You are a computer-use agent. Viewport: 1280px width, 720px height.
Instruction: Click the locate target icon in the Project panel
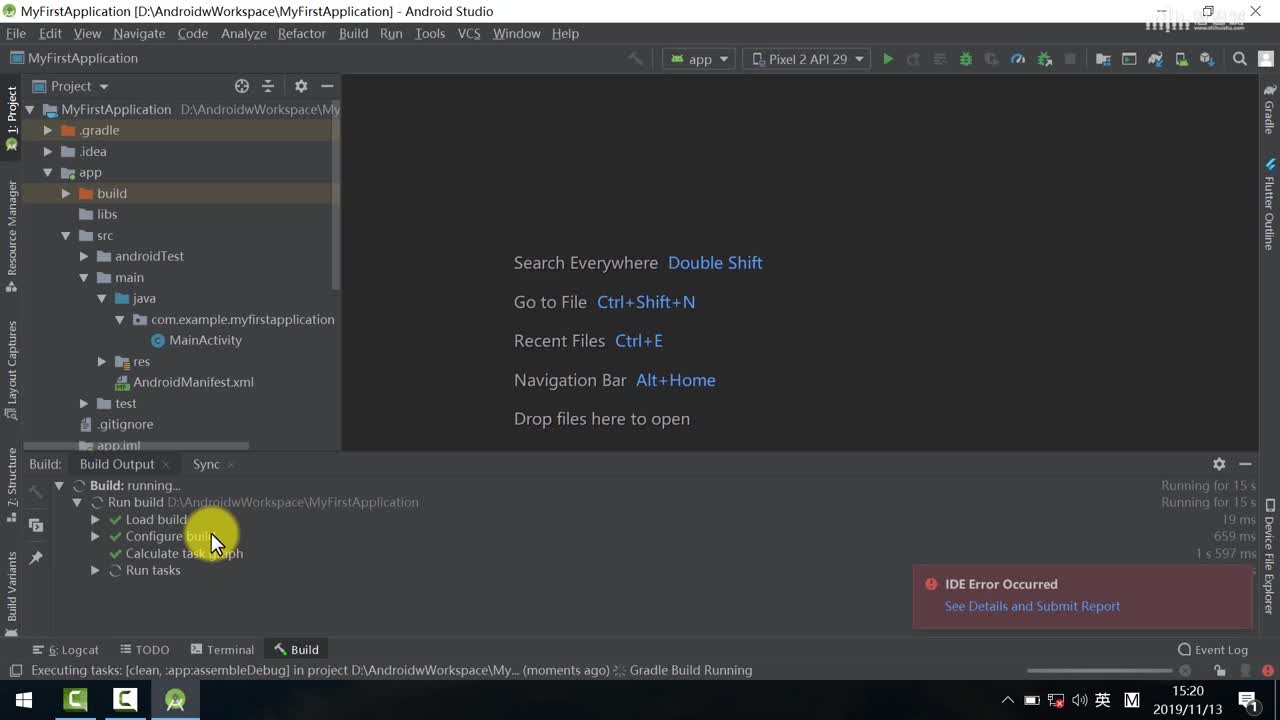242,86
